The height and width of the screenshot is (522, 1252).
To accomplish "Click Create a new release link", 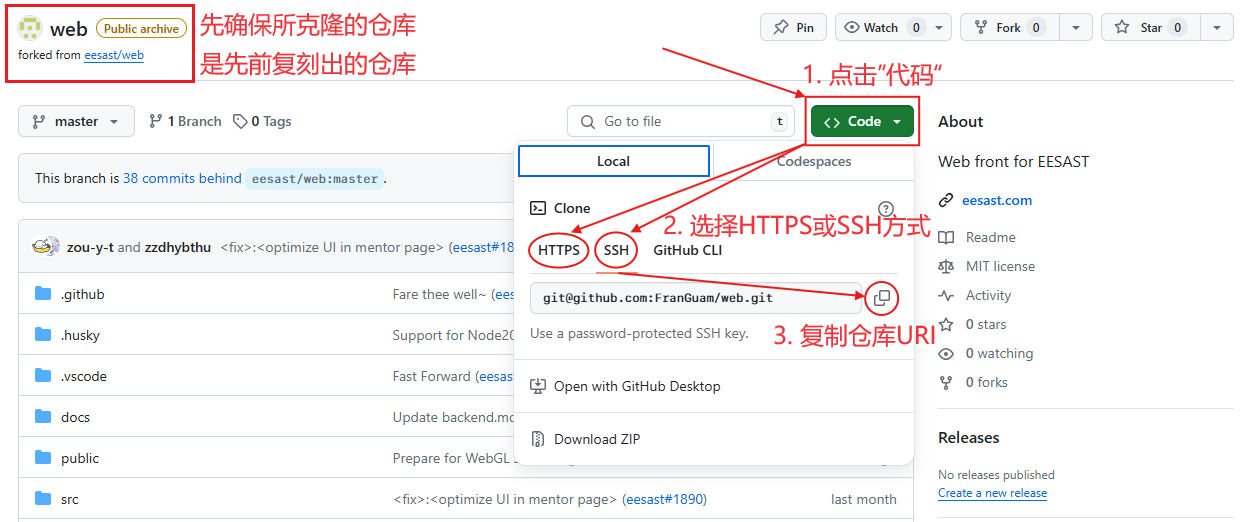I will [992, 493].
